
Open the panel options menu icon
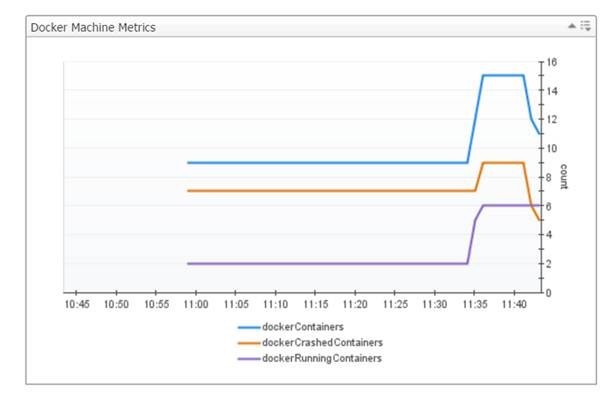[585, 26]
